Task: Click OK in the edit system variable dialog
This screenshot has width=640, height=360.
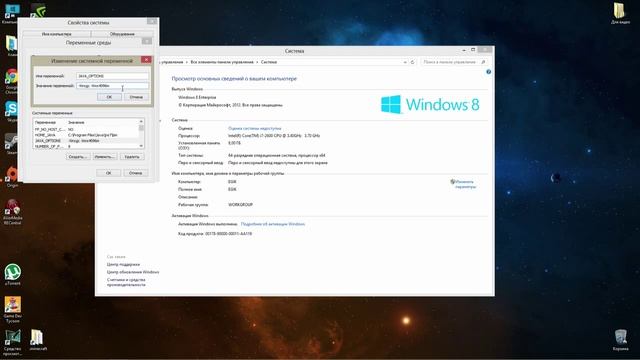Action: point(109,97)
